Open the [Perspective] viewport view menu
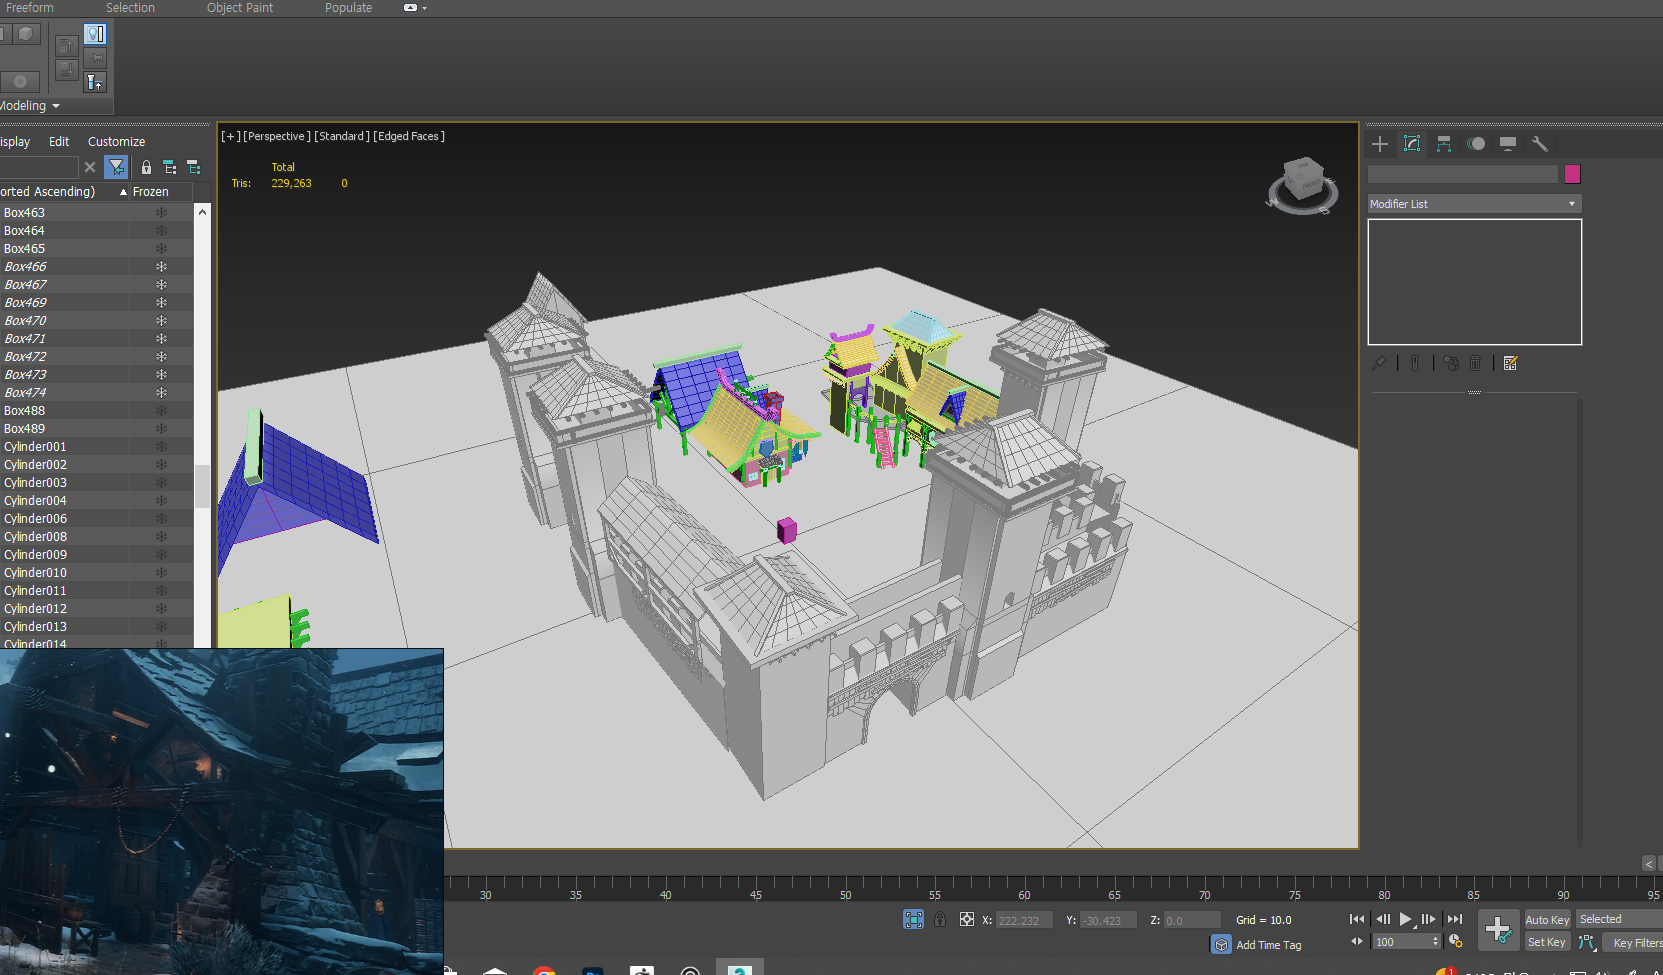 pyautogui.click(x=277, y=136)
